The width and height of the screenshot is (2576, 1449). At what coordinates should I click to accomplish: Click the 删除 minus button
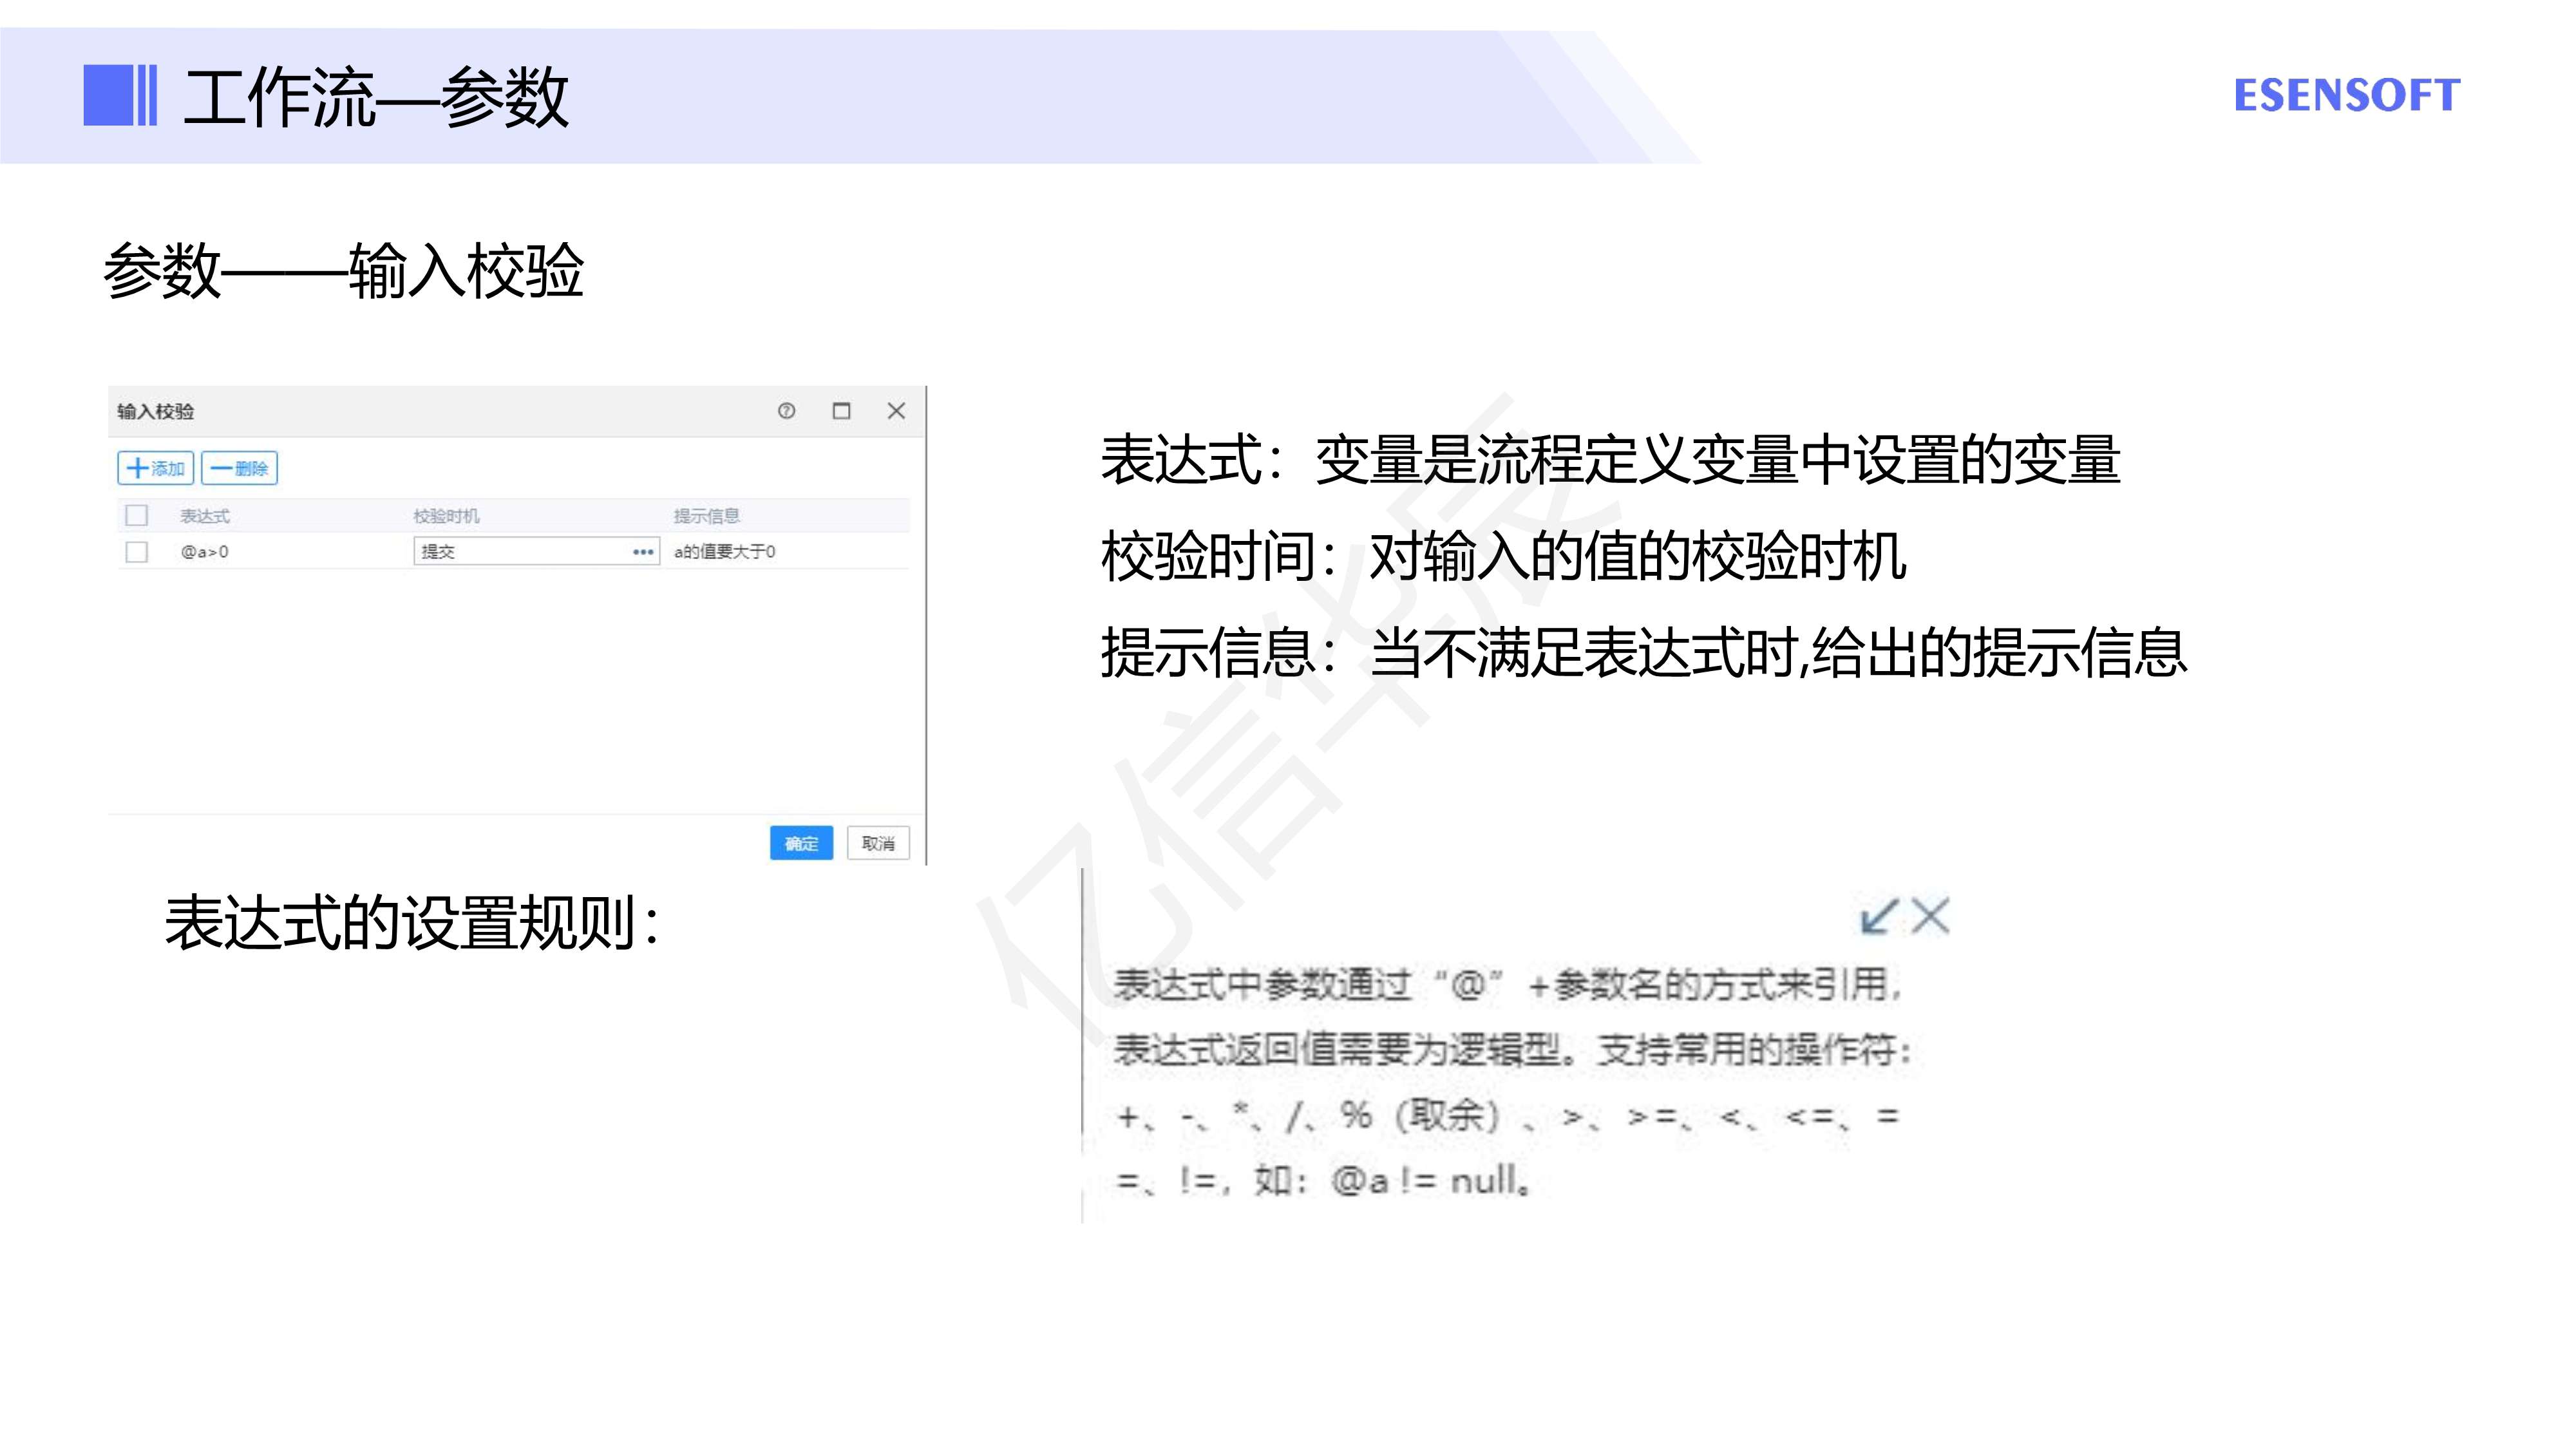[x=240, y=468]
